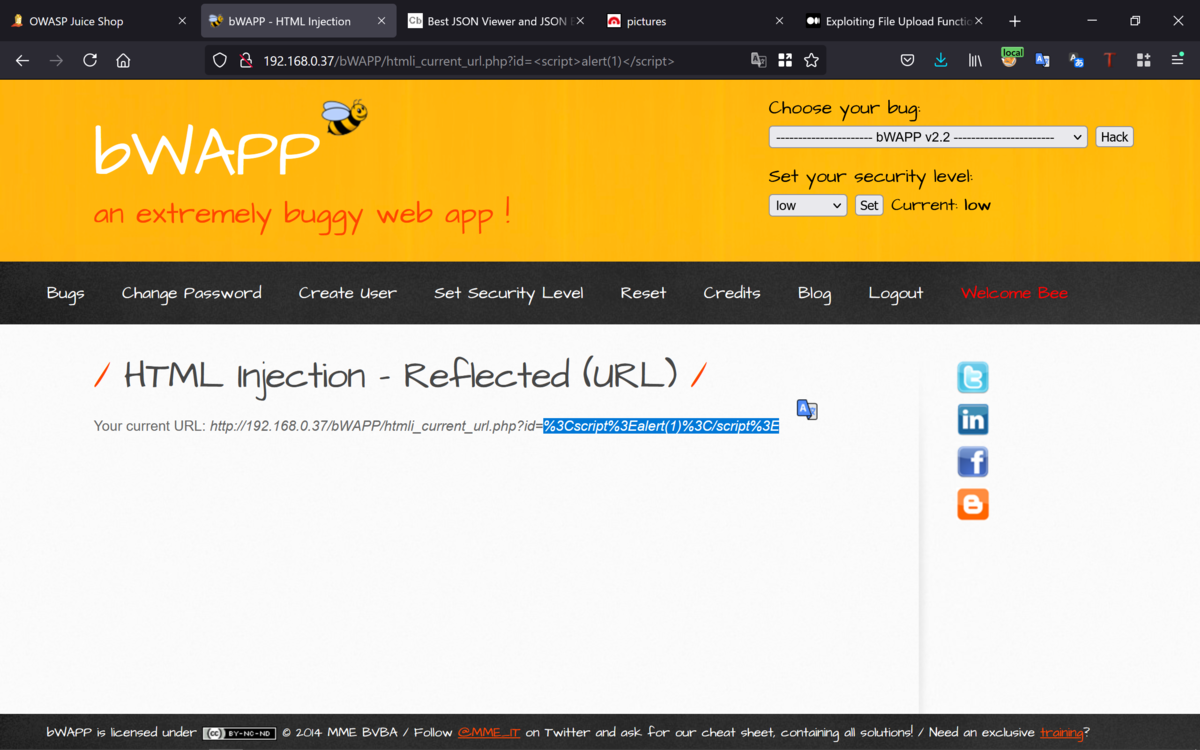Screen dimensions: 1200x750
Task: Bookmark this page with the star icon
Action: (811, 60)
